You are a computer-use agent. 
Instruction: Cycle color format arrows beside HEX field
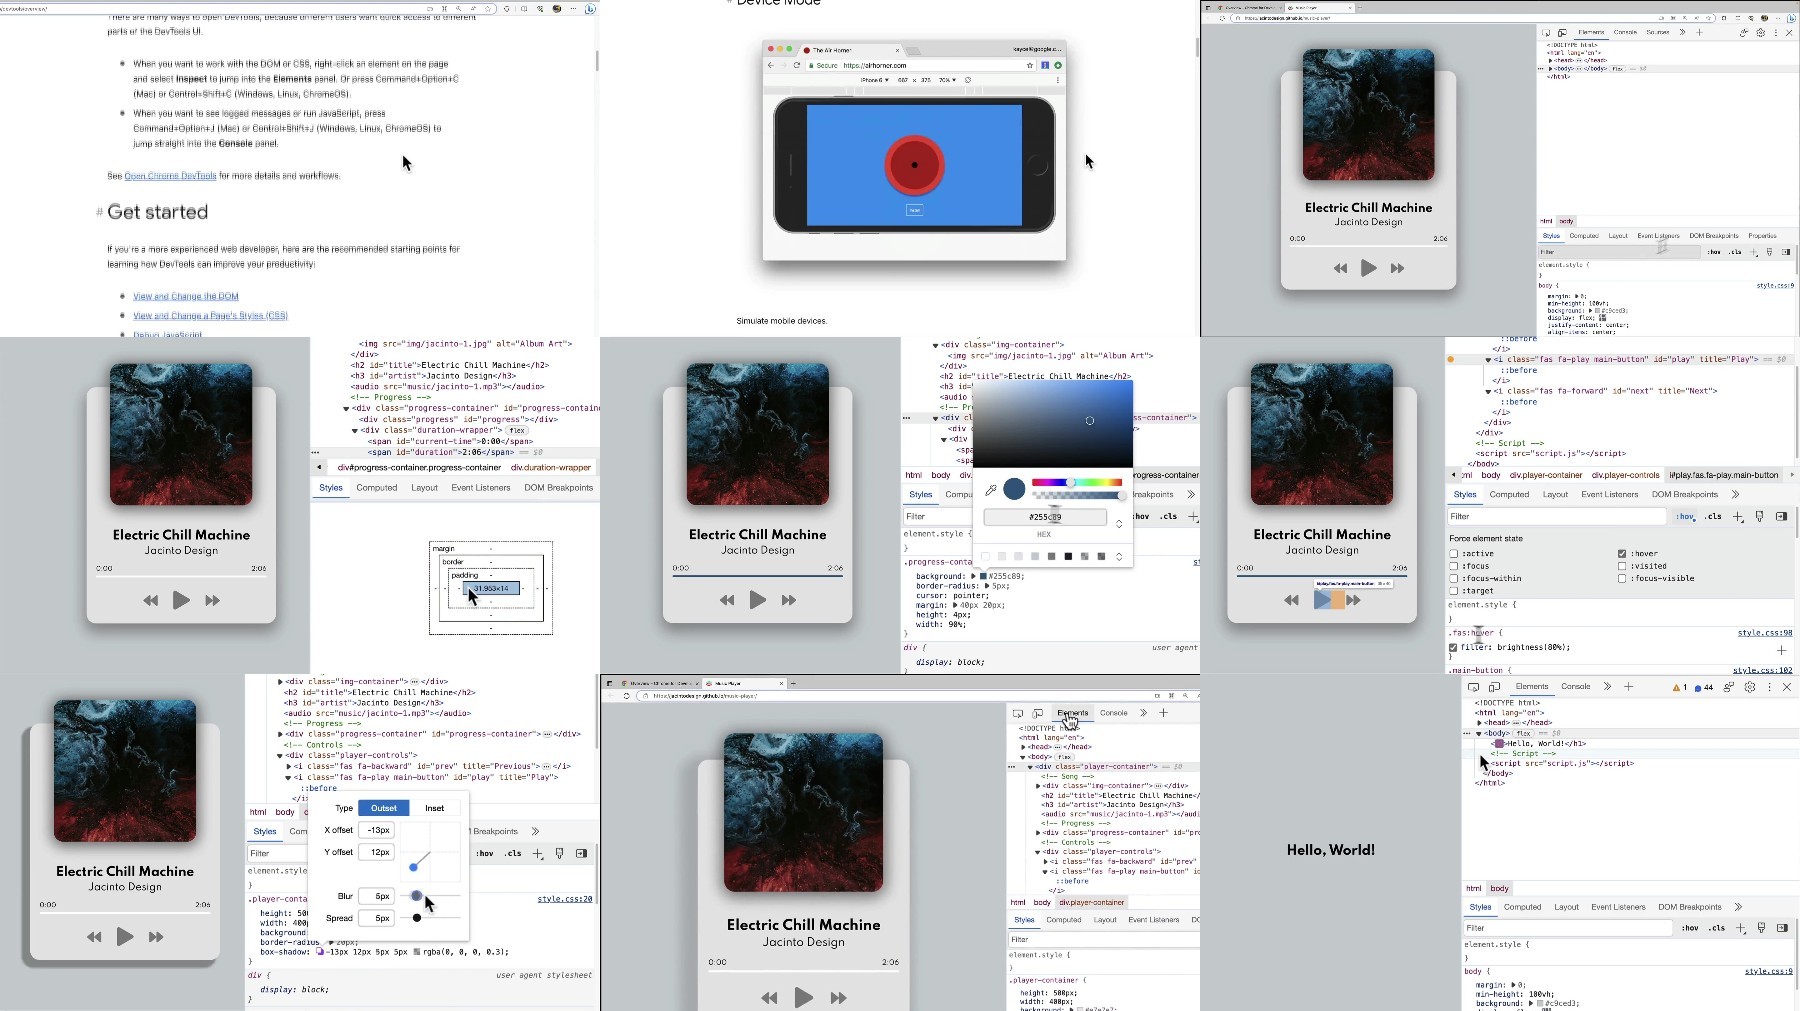1119,523
